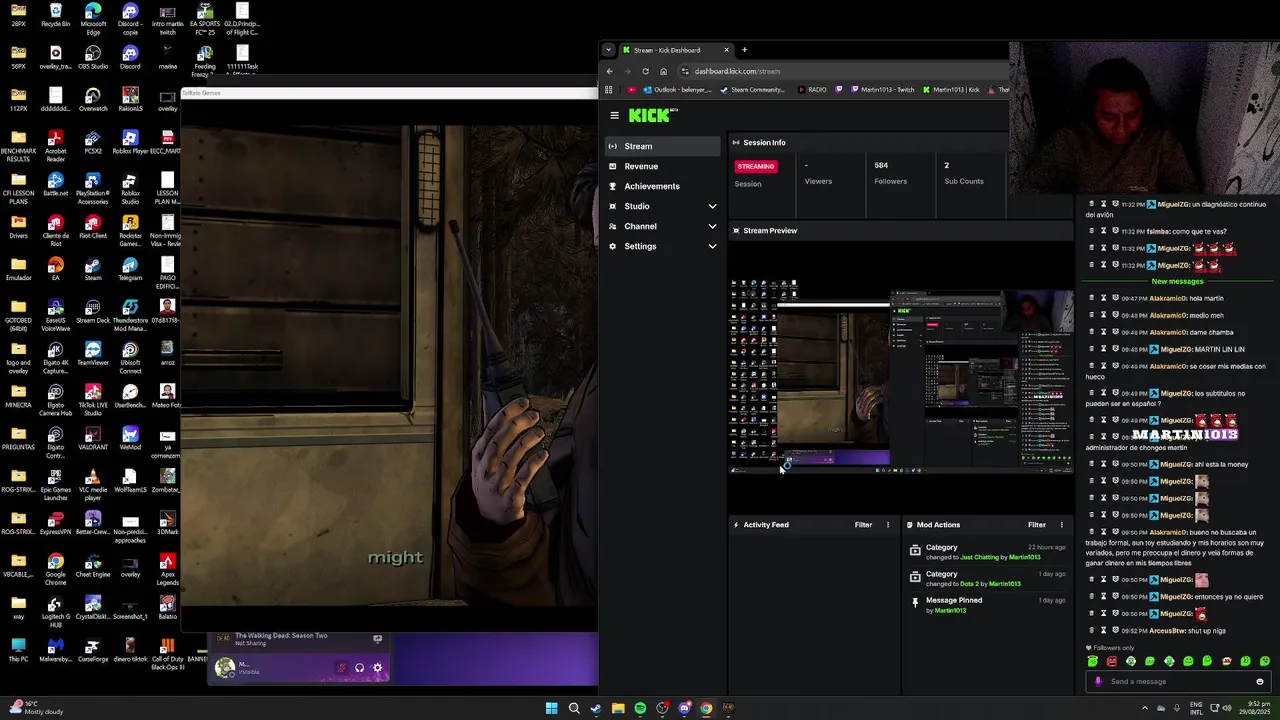The image size is (1280, 720).
Task: Select VALORANT desktop icon
Action: click(x=93, y=438)
